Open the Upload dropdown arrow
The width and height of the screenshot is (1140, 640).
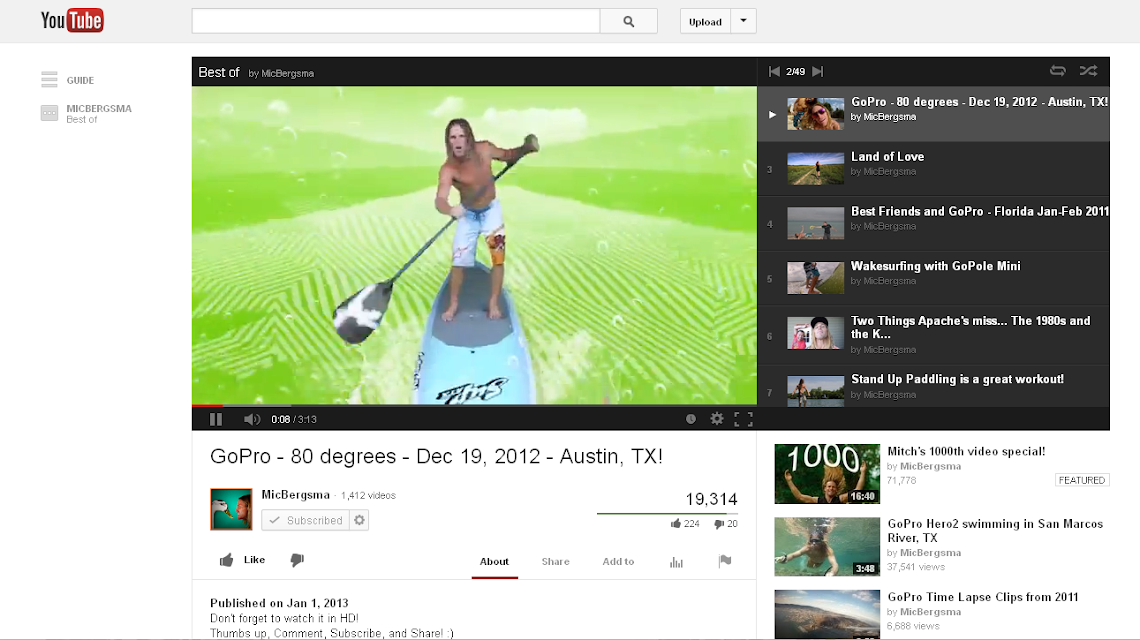click(x=743, y=21)
